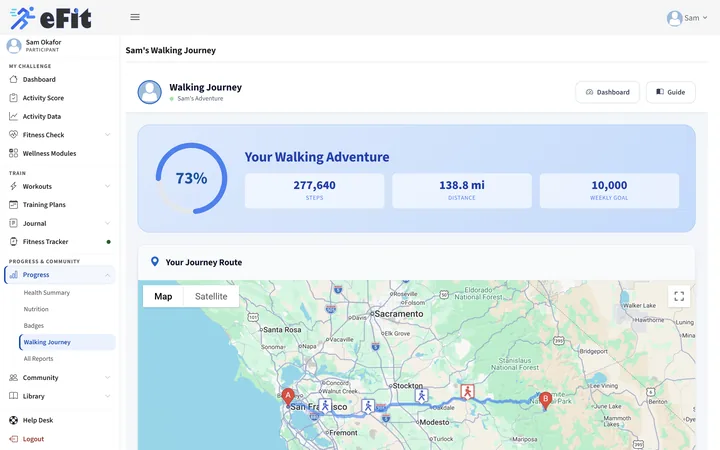Click the "Your Walking Adventure" heading
The width and height of the screenshot is (720, 450).
(317, 157)
